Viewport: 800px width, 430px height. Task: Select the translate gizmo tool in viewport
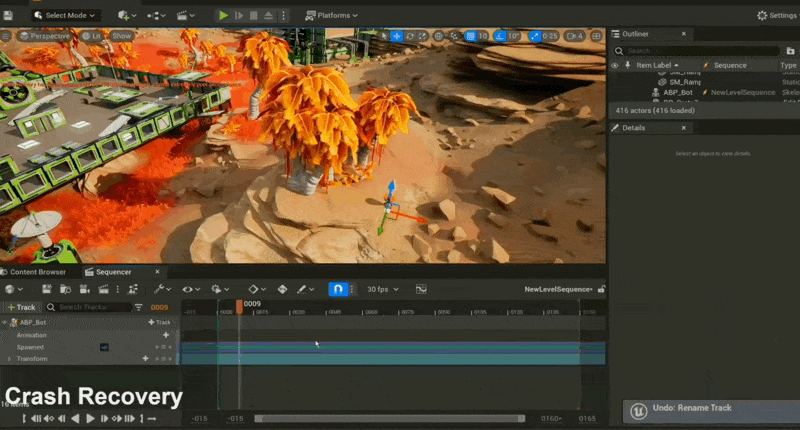point(396,36)
